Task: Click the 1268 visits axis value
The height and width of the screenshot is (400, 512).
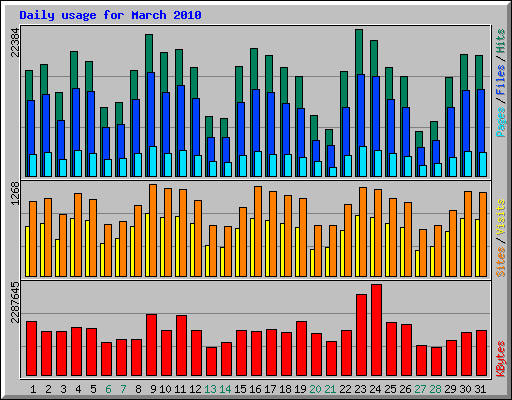Action: point(15,194)
